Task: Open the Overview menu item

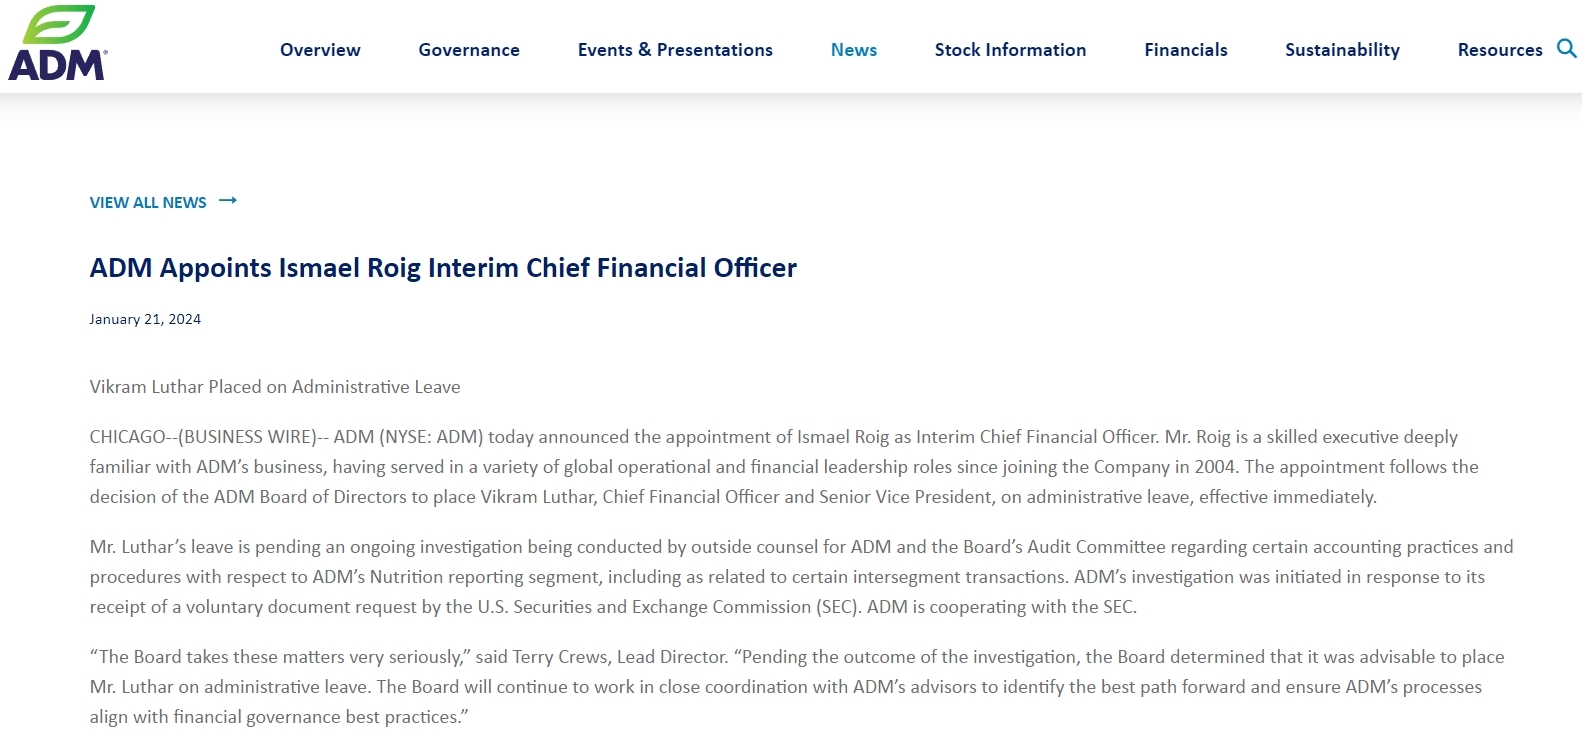Action: click(320, 50)
